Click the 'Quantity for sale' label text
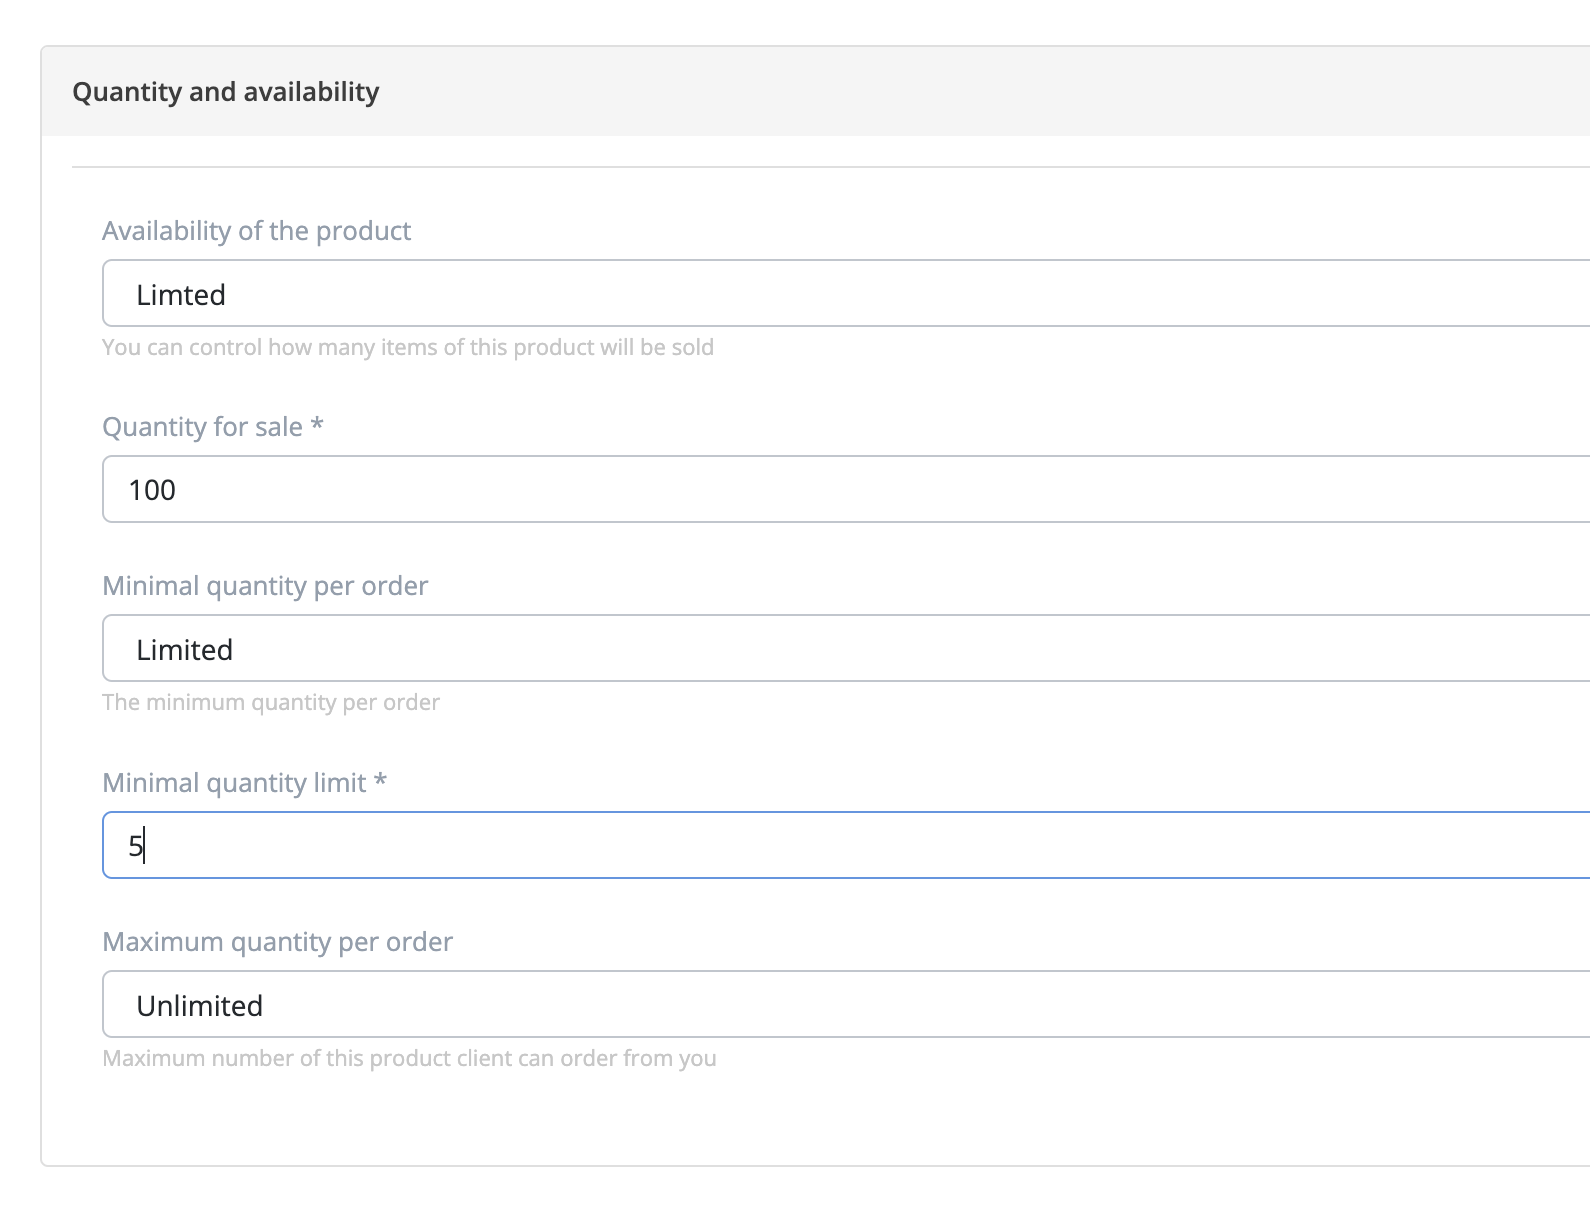 click(202, 427)
